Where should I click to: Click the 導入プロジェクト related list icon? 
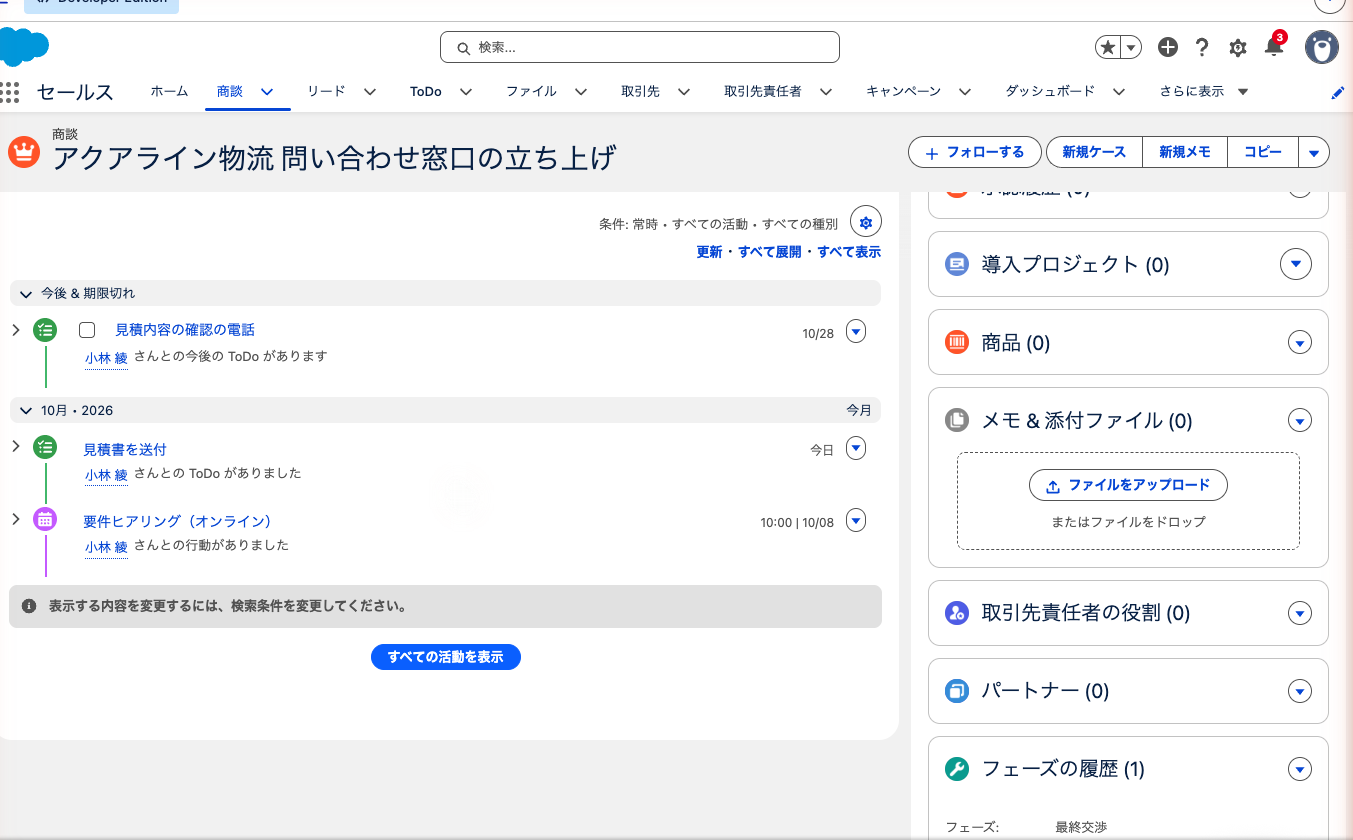click(957, 265)
